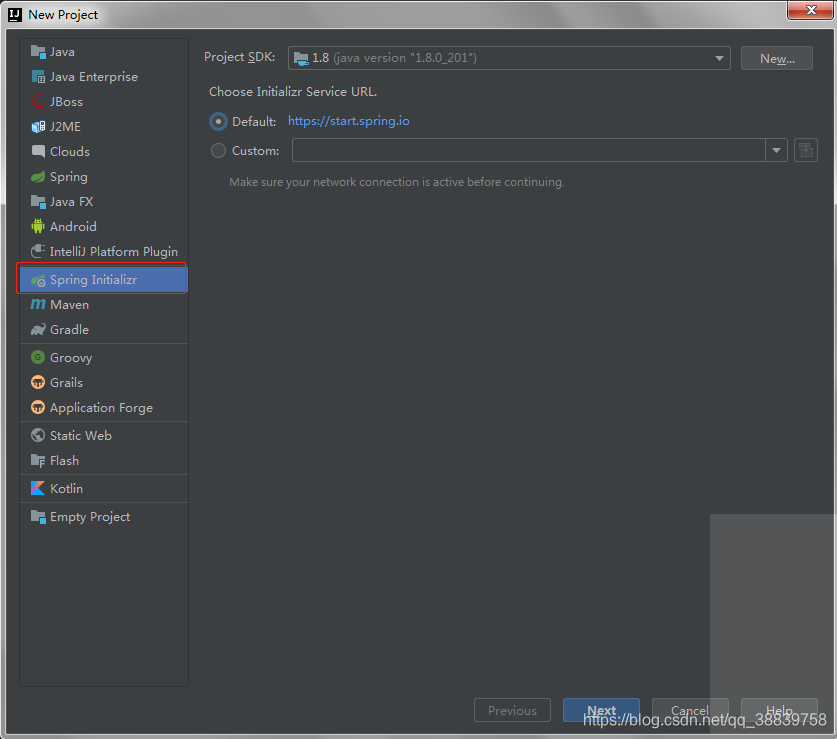Click the IntelliJ Platform Plugin icon
The height and width of the screenshot is (739, 837).
click(x=38, y=251)
